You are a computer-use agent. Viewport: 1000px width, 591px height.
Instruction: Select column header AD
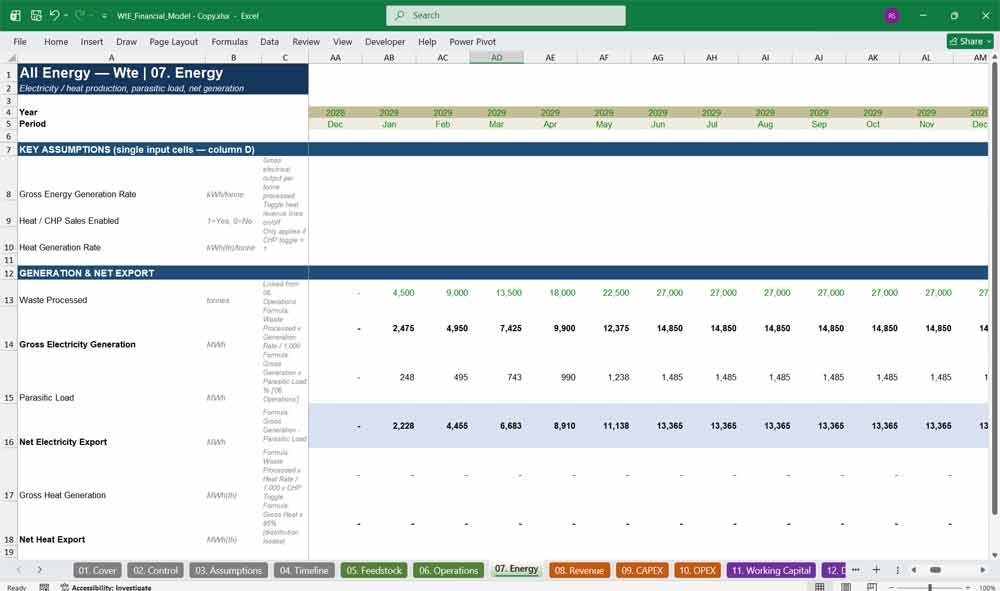click(x=497, y=57)
